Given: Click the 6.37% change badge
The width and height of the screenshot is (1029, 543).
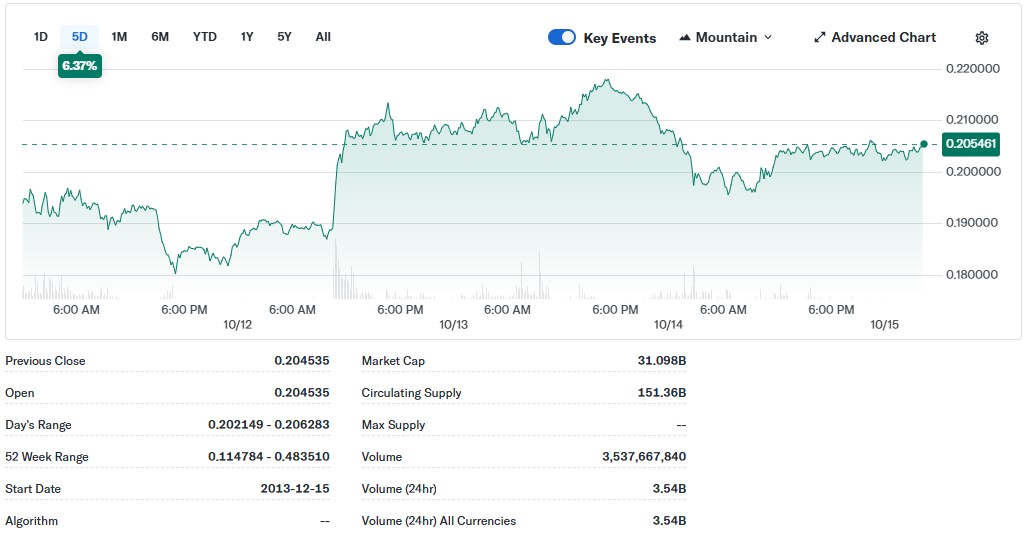Looking at the screenshot, I should [x=80, y=66].
